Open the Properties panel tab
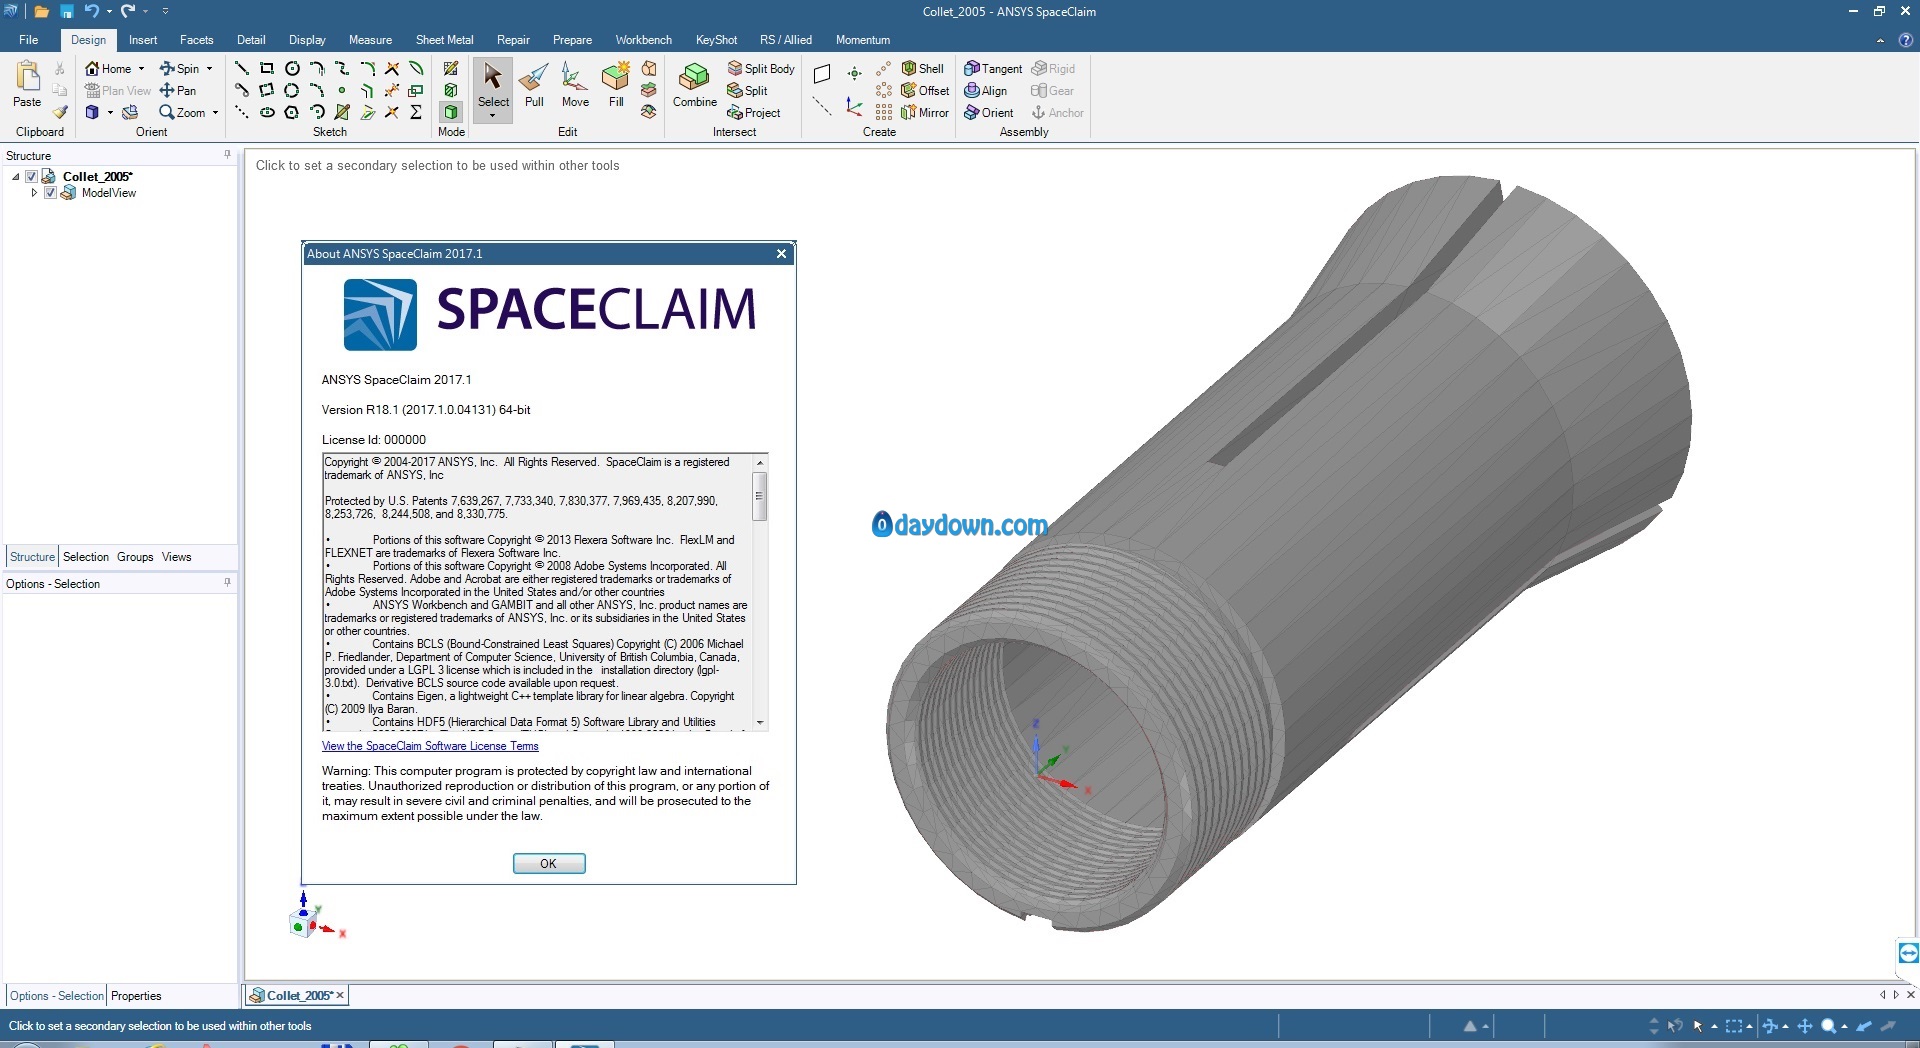The height and width of the screenshot is (1048, 1920). 136,996
